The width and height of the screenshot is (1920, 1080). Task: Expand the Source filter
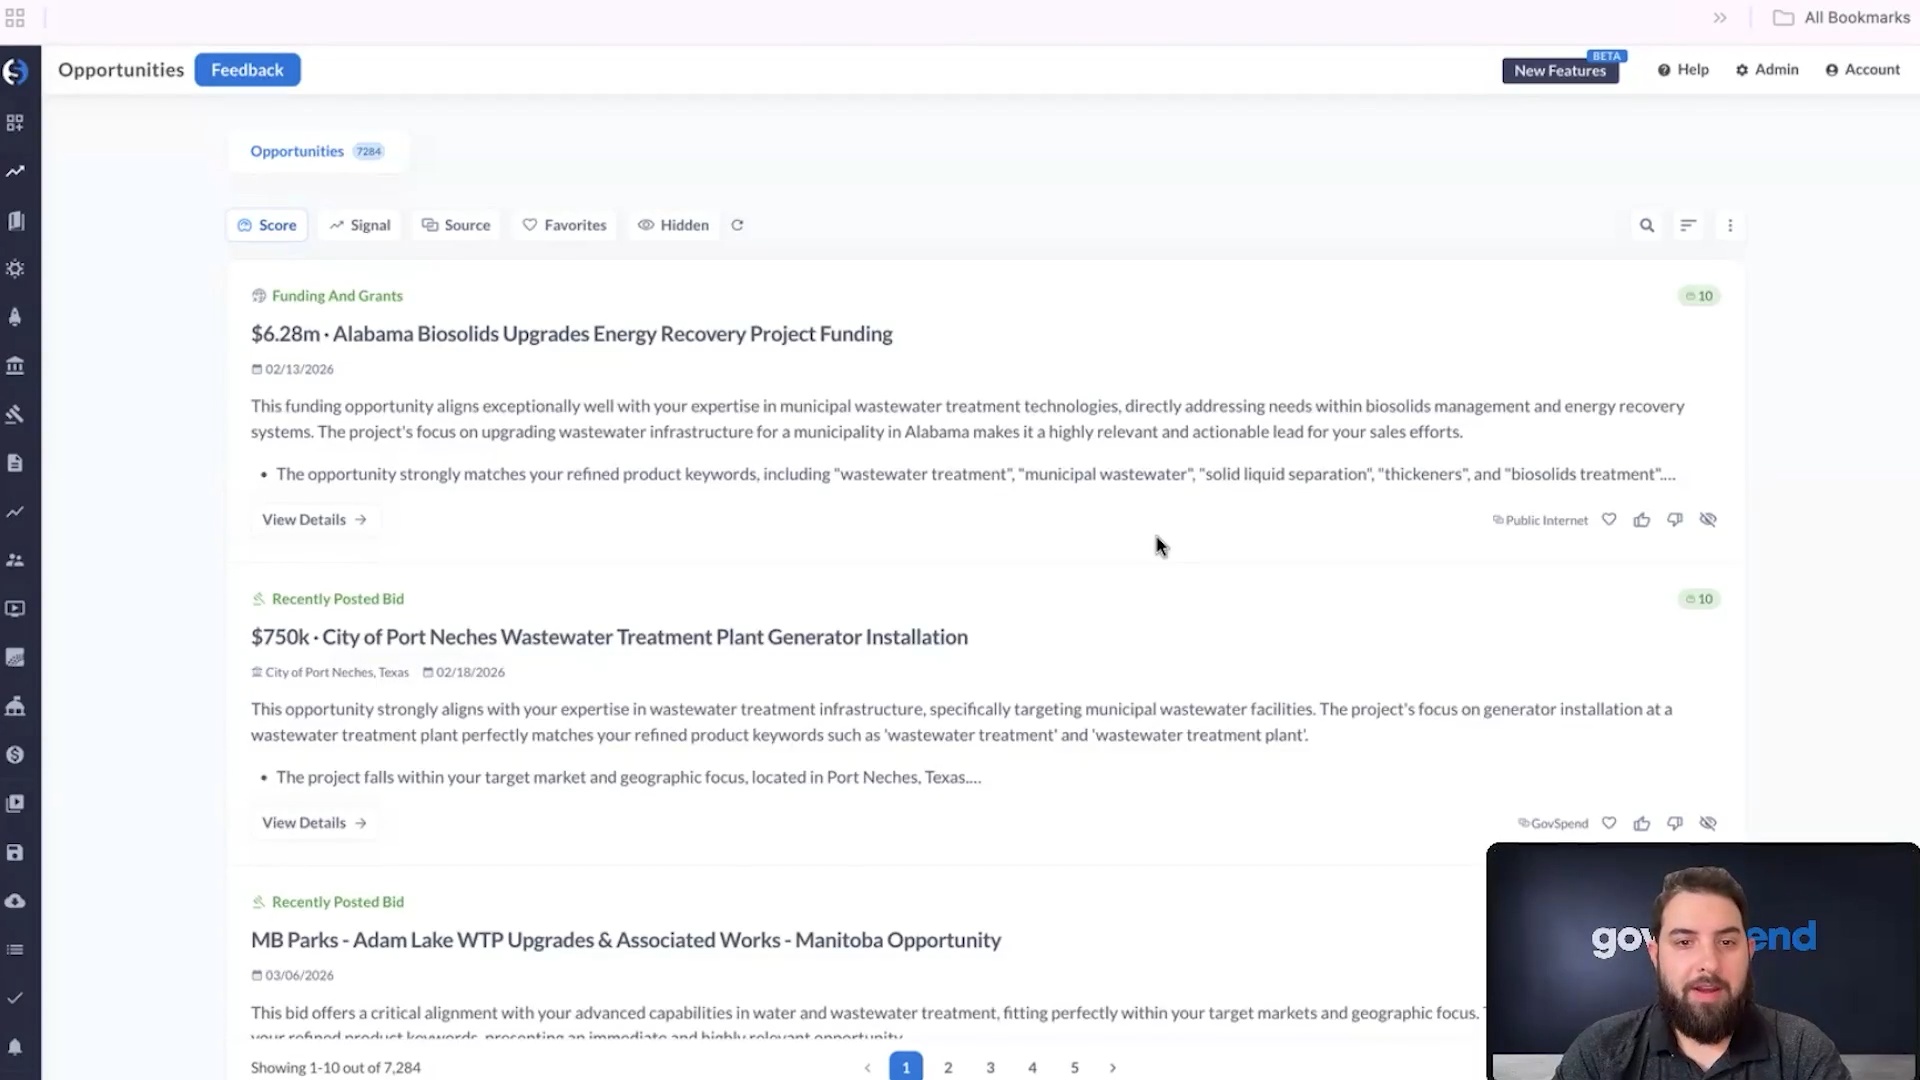tap(456, 225)
